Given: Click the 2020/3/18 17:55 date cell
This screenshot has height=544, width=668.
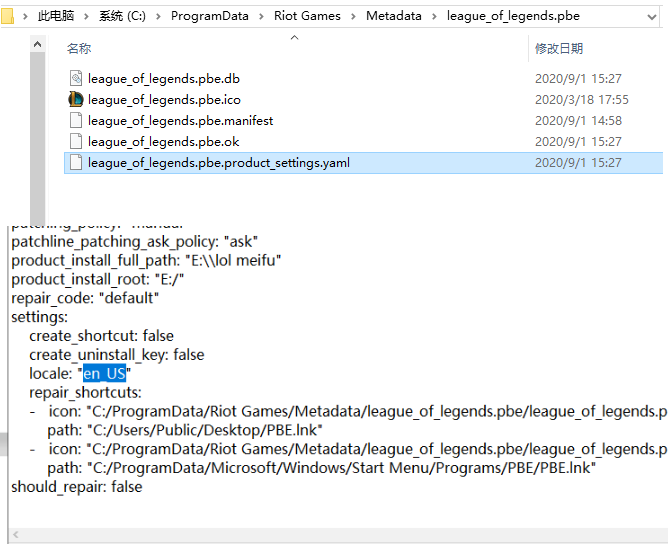Looking at the screenshot, I should click(x=582, y=100).
